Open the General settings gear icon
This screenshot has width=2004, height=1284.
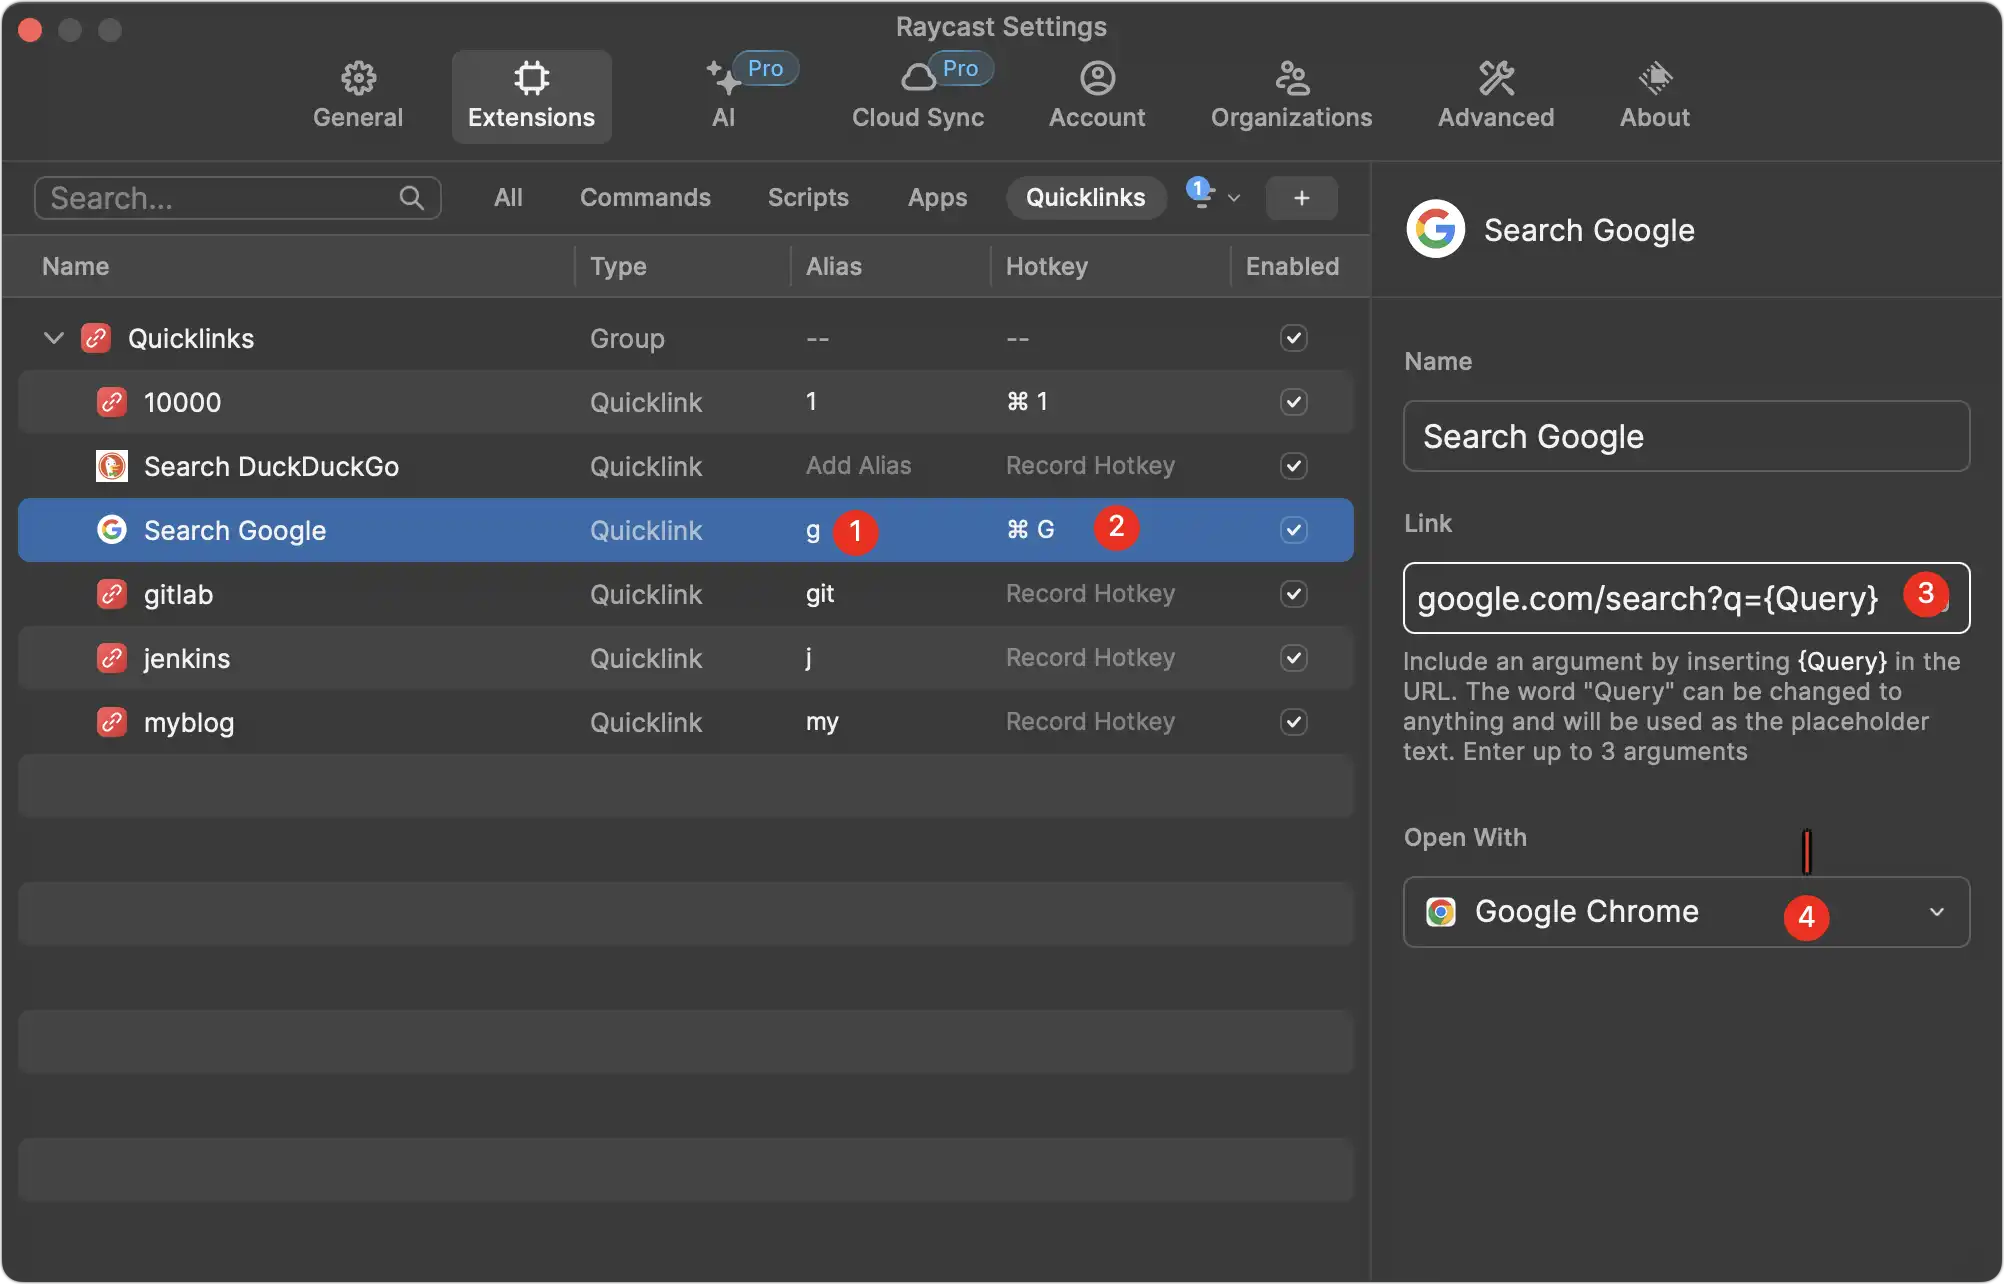[358, 78]
